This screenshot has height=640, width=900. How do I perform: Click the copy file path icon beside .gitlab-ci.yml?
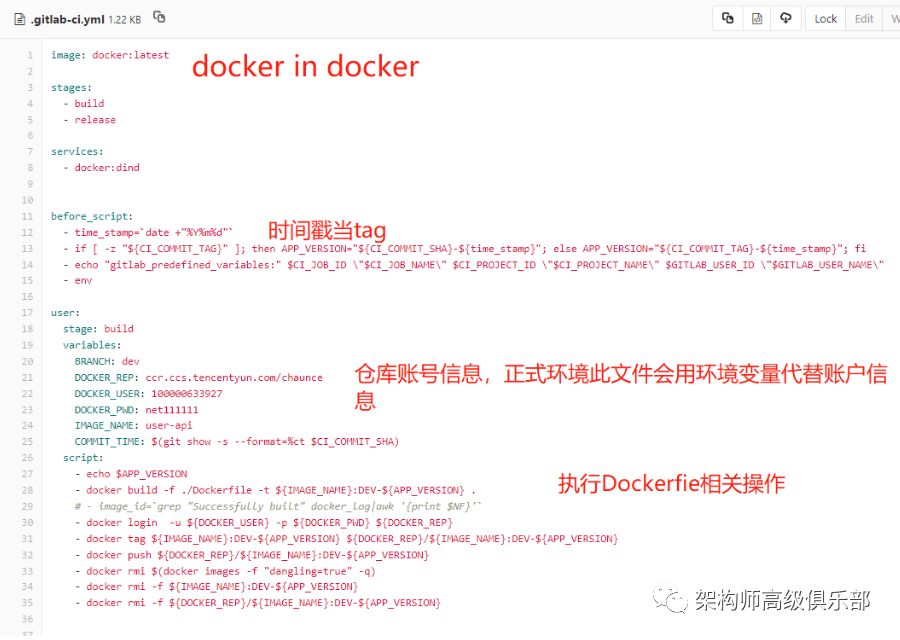pyautogui.click(x=157, y=17)
